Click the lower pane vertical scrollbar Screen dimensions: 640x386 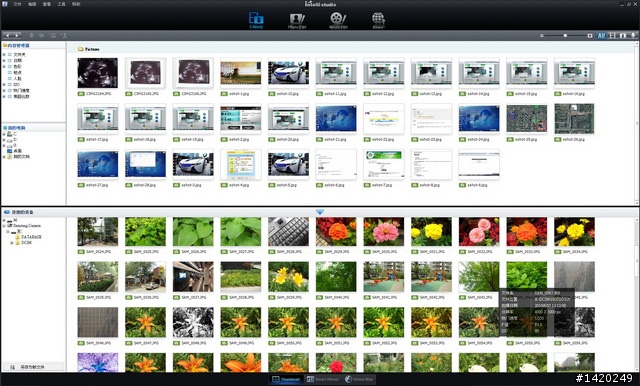pos(637,294)
